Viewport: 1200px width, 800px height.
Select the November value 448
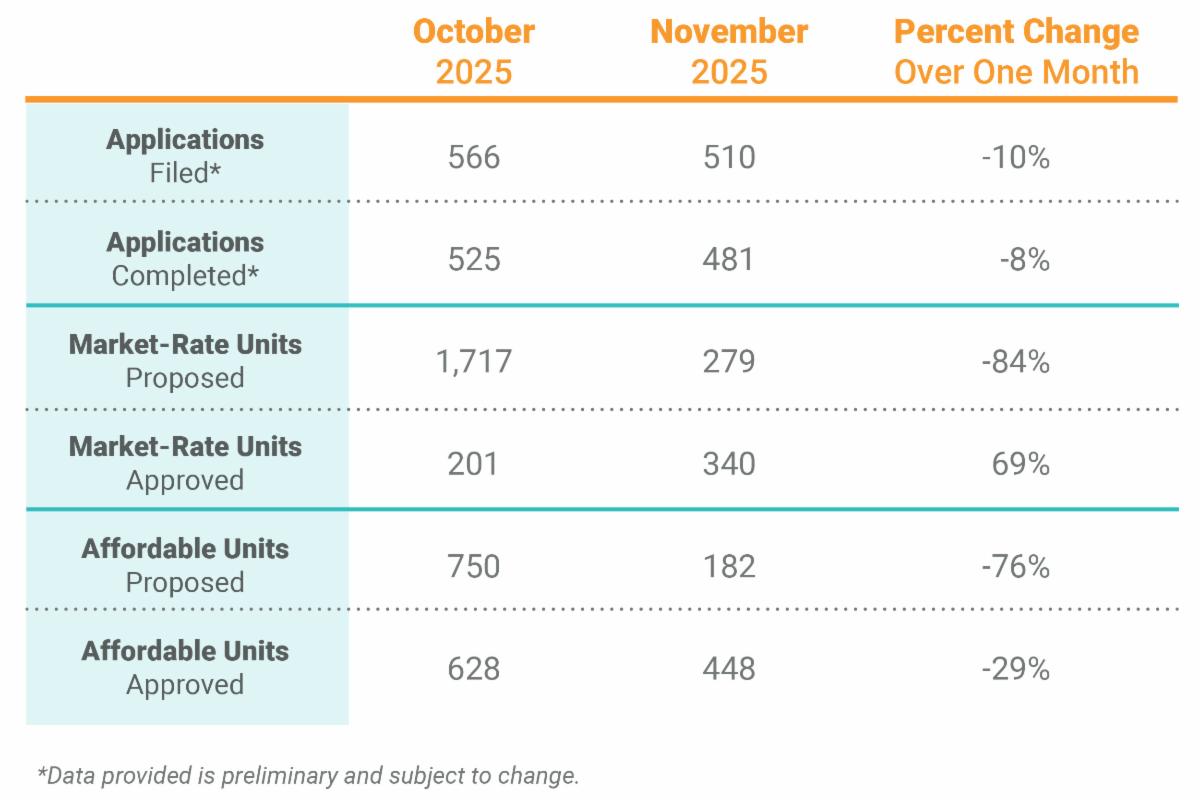coord(728,669)
